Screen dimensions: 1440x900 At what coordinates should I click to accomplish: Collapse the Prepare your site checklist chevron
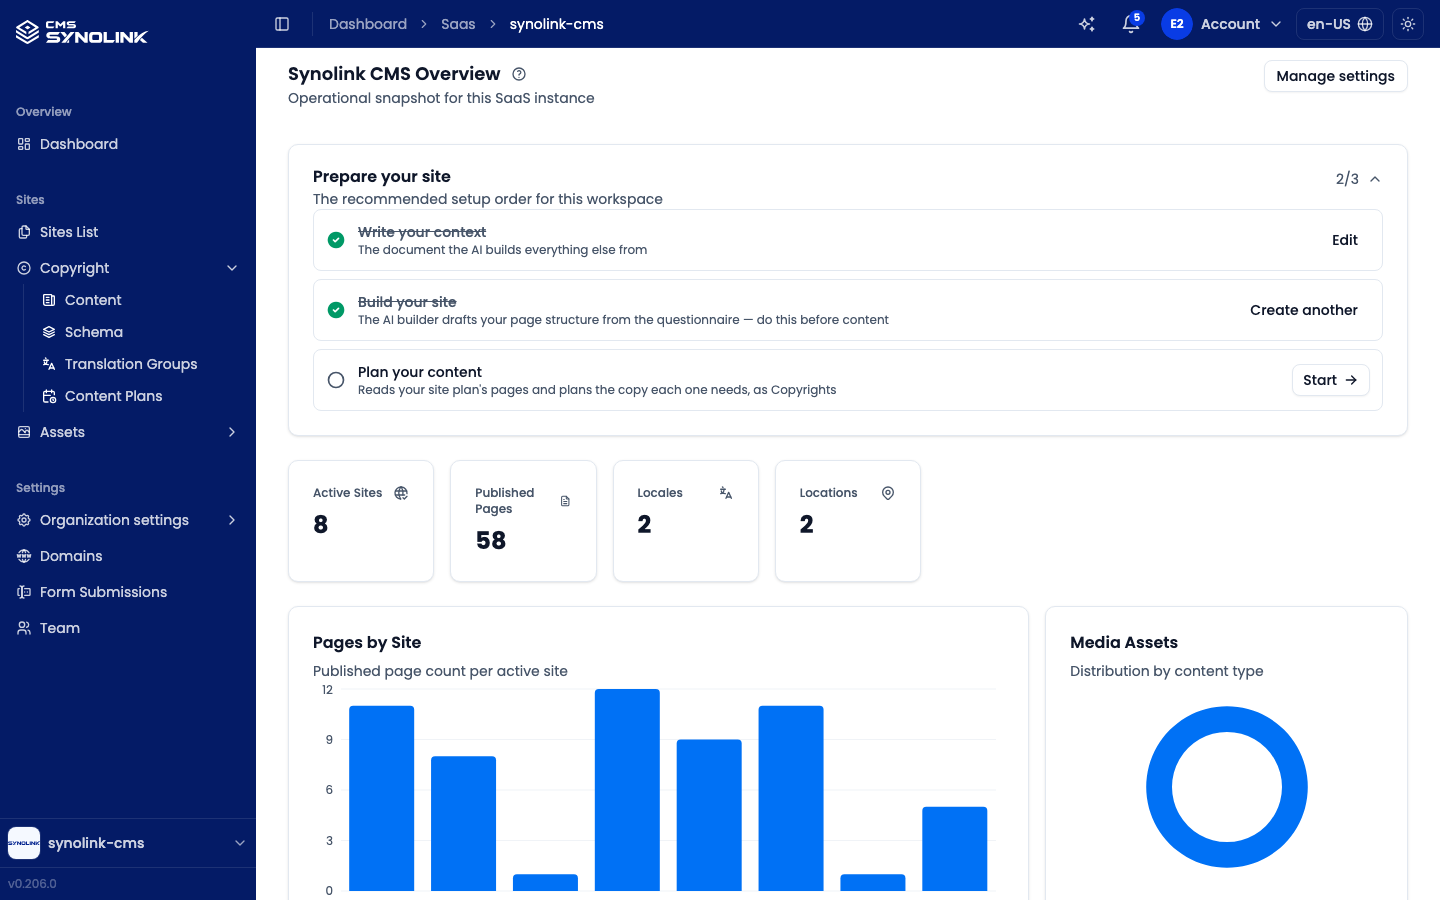1375,179
